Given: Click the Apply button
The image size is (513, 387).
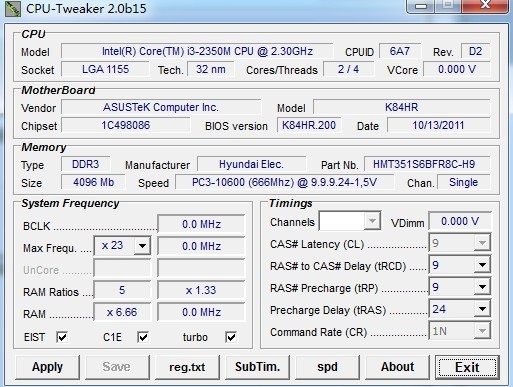Looking at the screenshot, I should (47, 367).
